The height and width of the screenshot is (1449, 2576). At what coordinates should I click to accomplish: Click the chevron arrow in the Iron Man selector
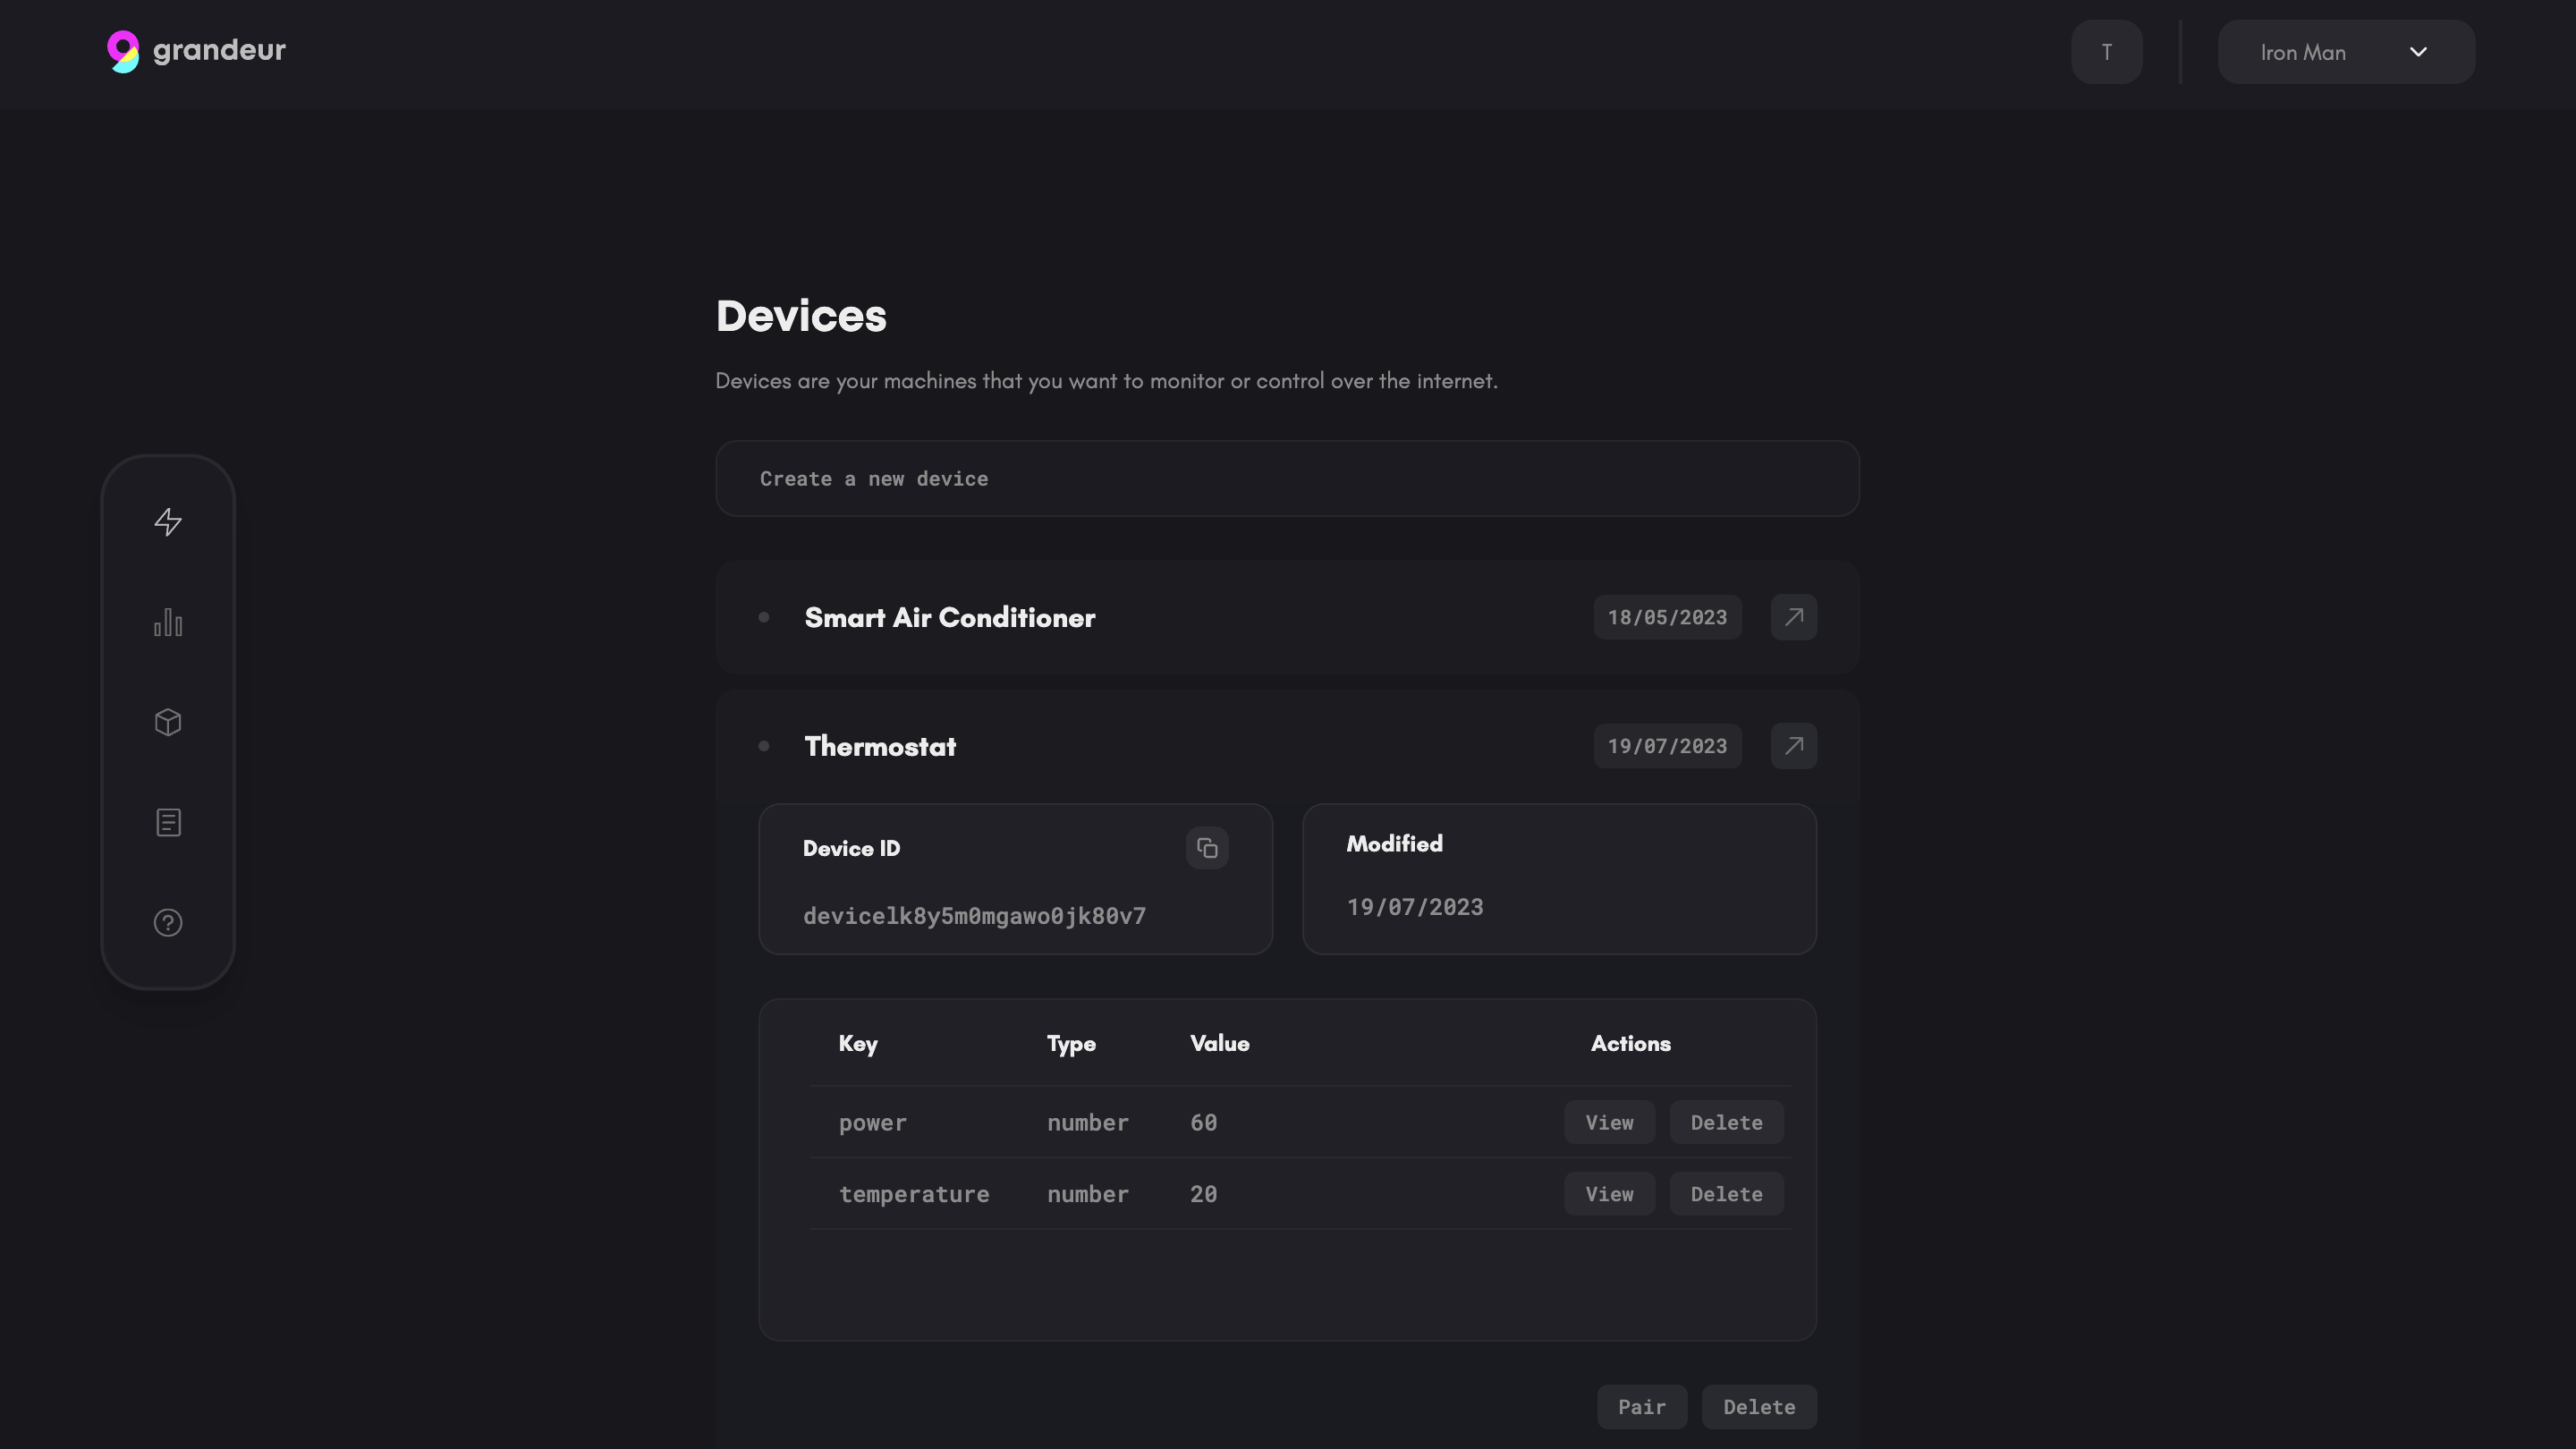pyautogui.click(x=2418, y=52)
